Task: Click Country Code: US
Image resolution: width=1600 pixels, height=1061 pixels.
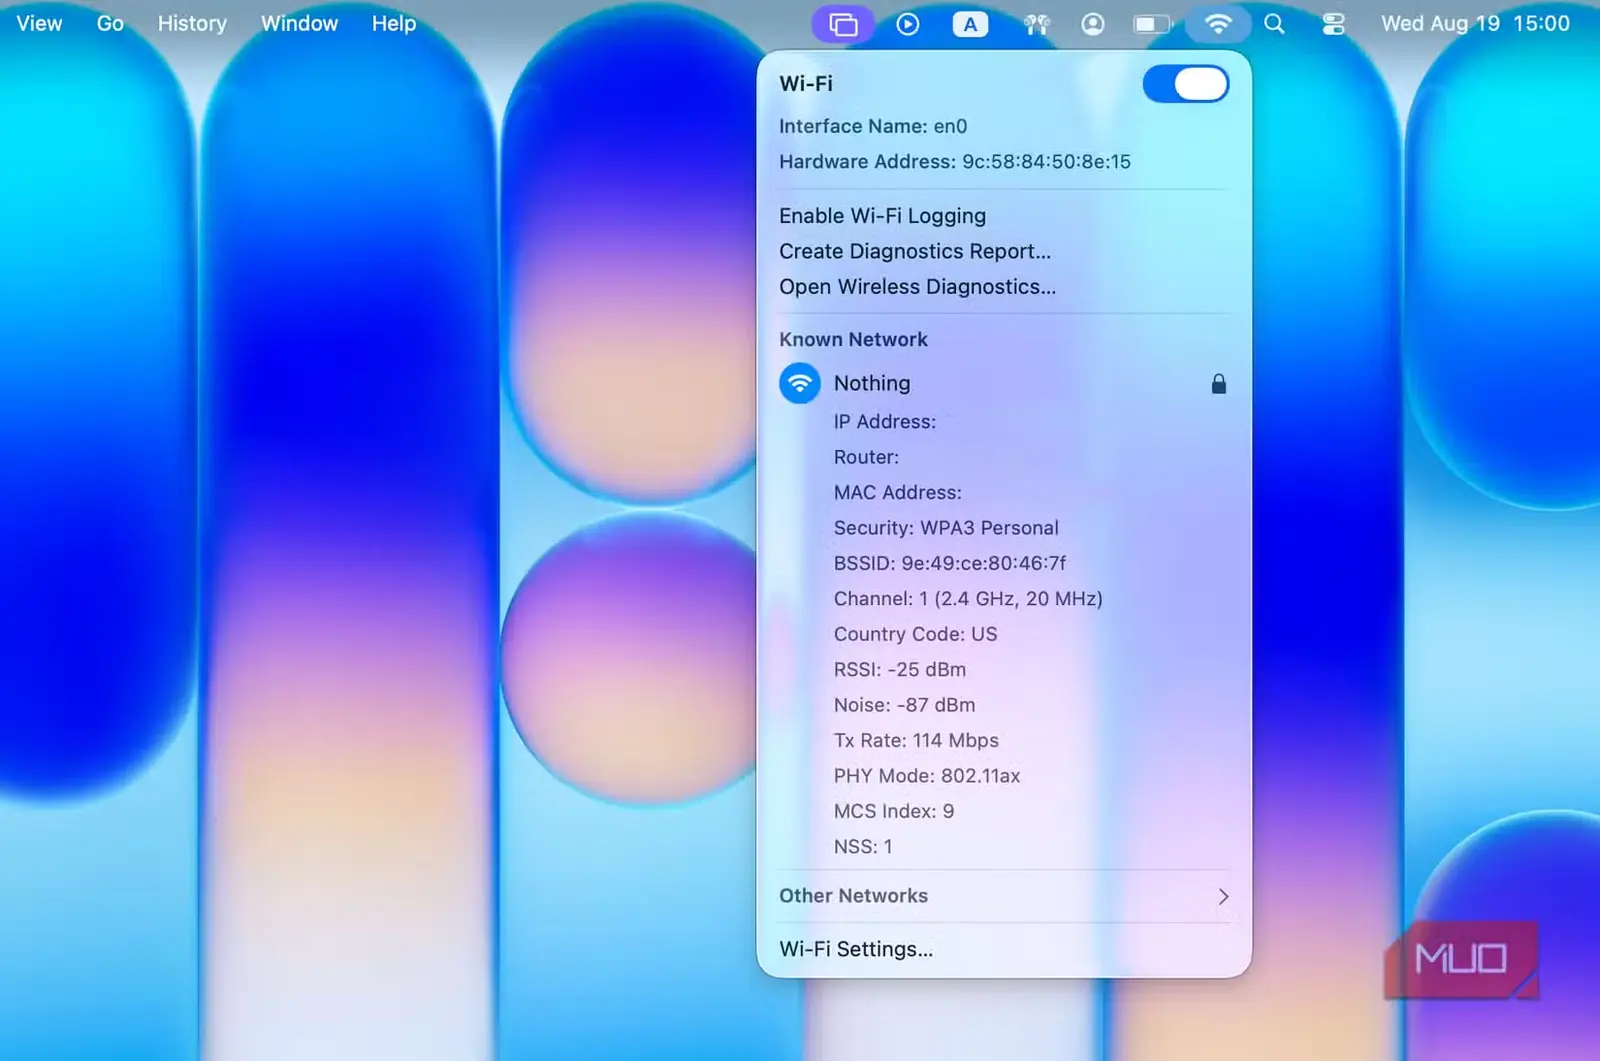Action: (x=915, y=634)
